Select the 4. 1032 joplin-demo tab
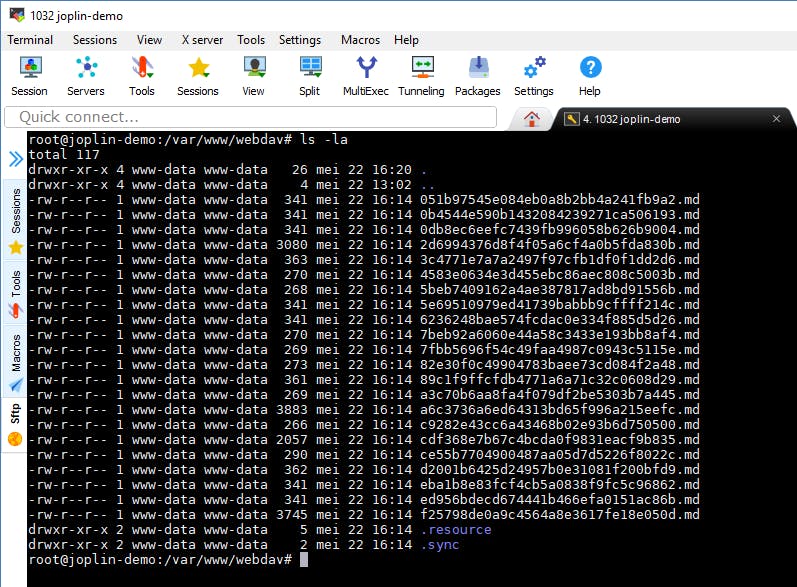Screen dimensions: 797x587 pos(671,119)
